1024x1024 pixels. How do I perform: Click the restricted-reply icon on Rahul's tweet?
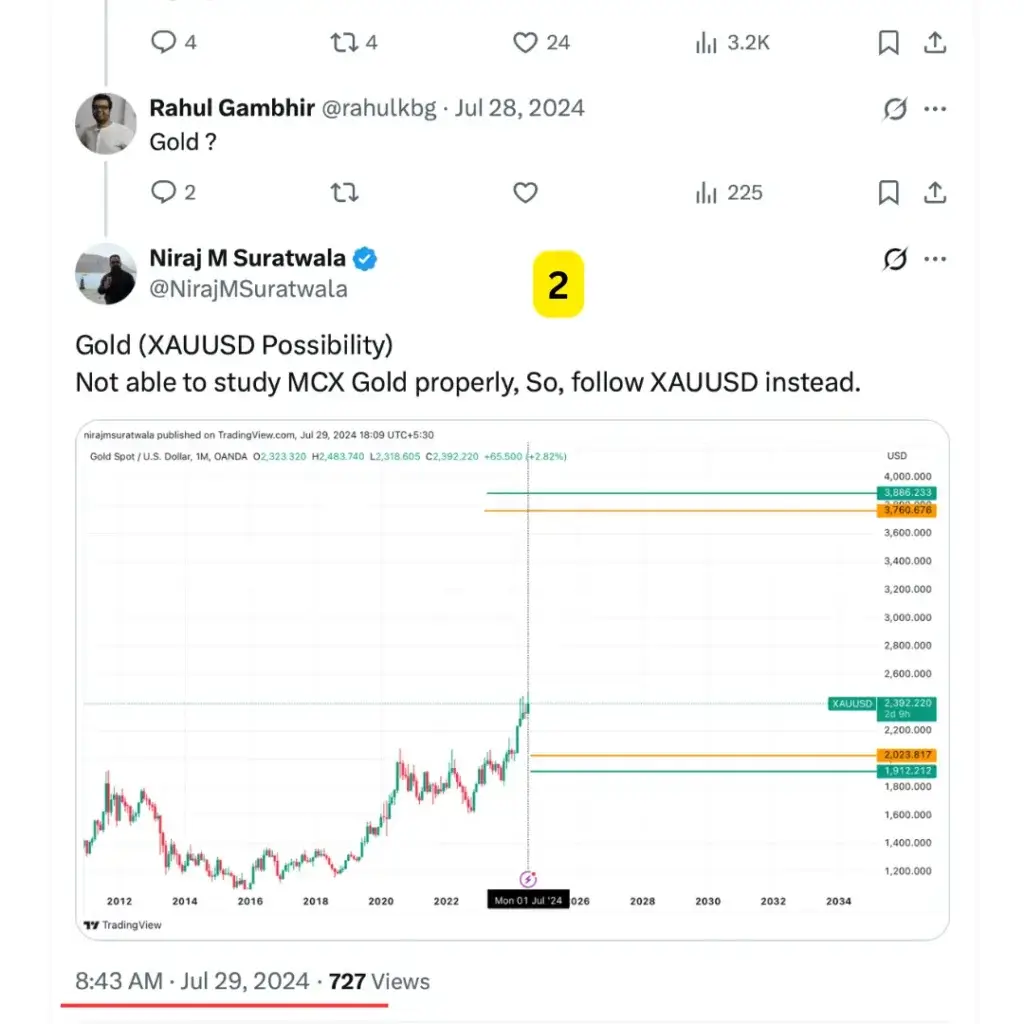pos(893,108)
